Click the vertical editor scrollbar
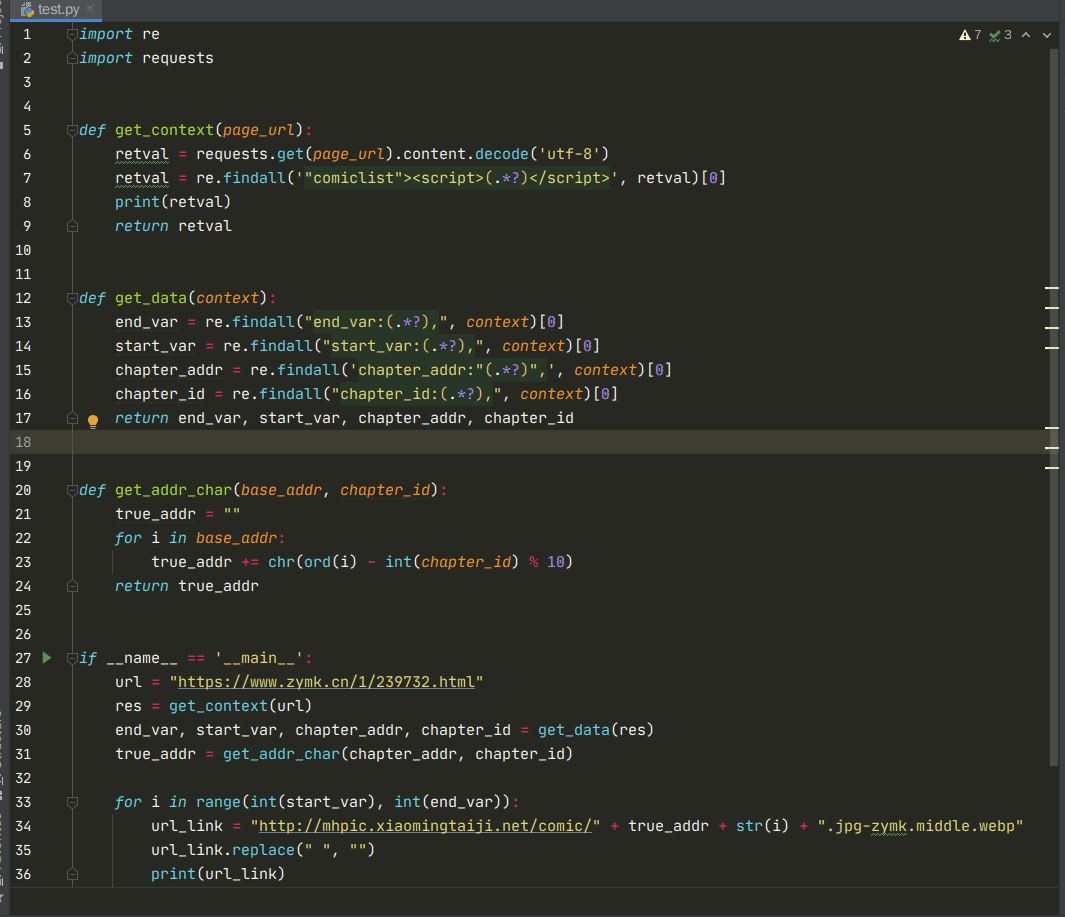 pos(1054,400)
